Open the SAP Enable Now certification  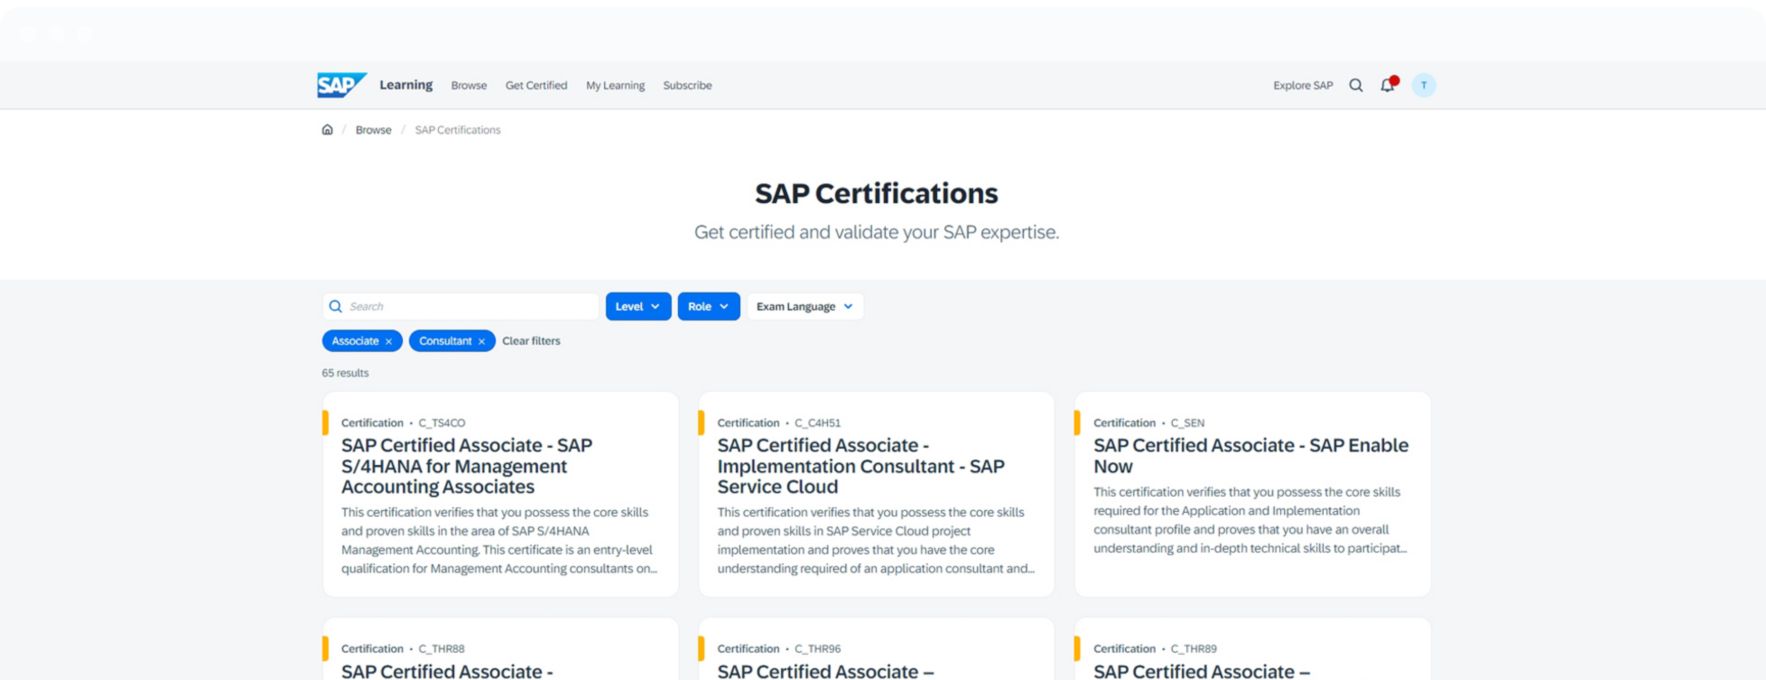[1250, 456]
